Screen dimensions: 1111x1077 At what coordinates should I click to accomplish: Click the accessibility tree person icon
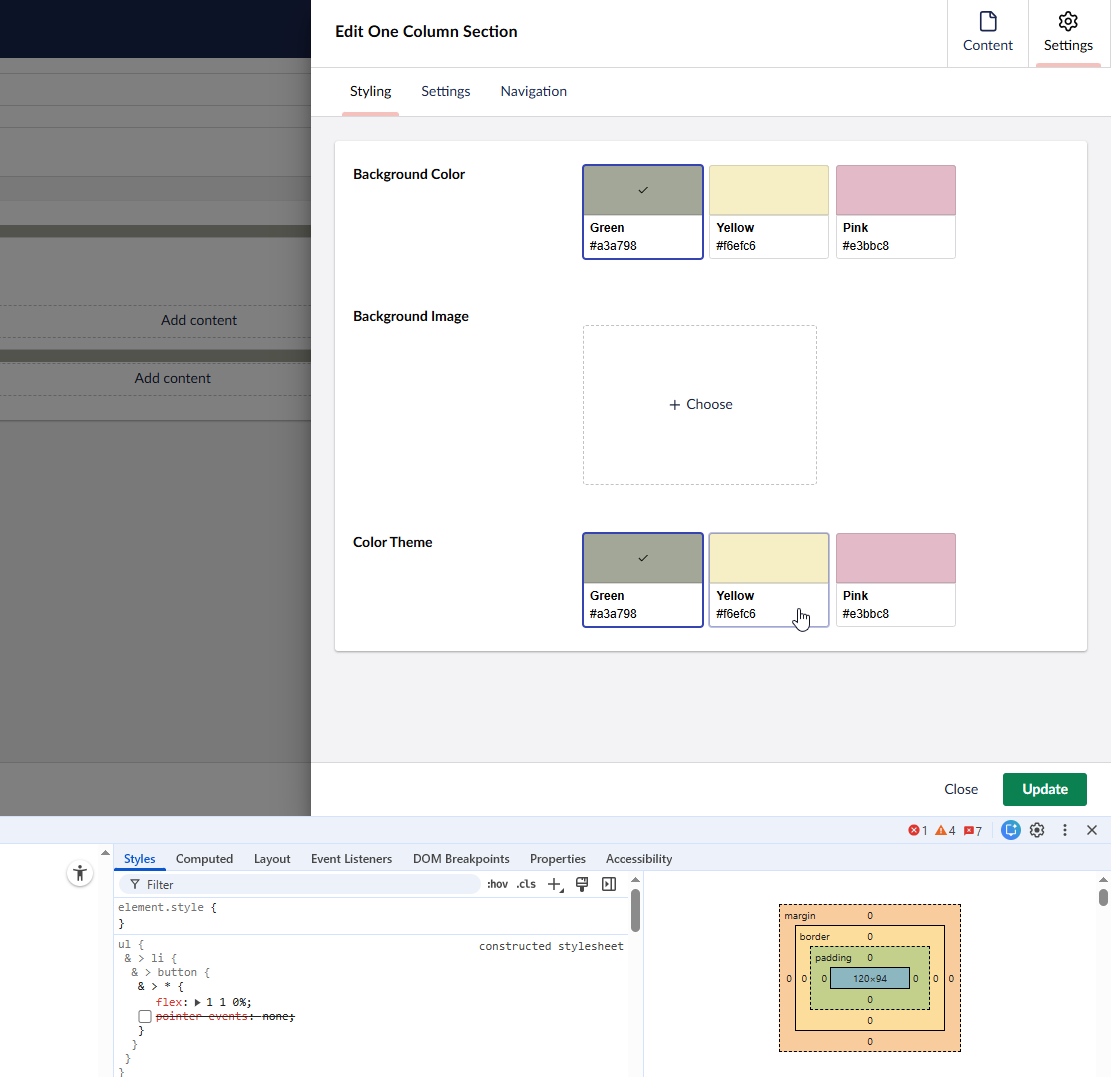[x=80, y=873]
